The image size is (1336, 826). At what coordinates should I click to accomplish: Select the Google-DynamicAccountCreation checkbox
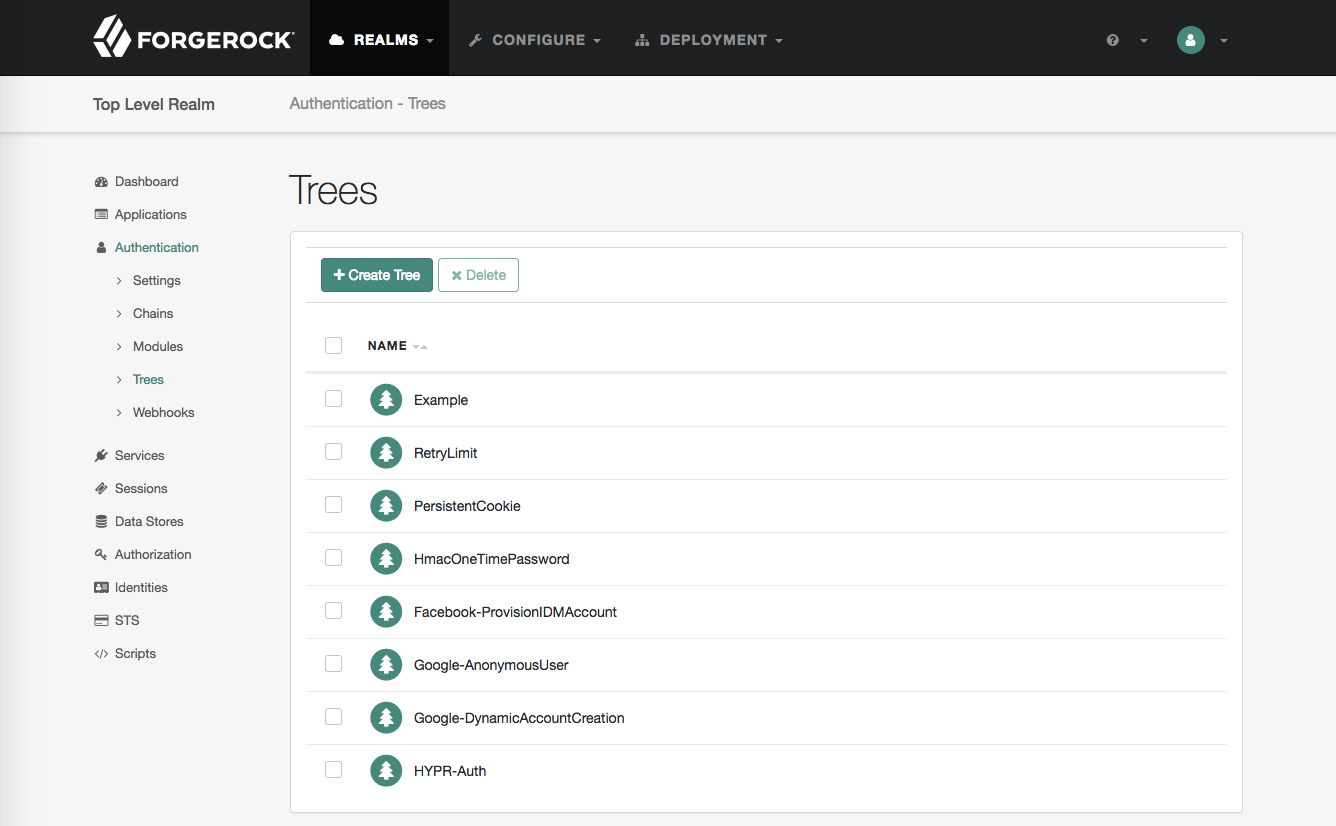point(334,717)
